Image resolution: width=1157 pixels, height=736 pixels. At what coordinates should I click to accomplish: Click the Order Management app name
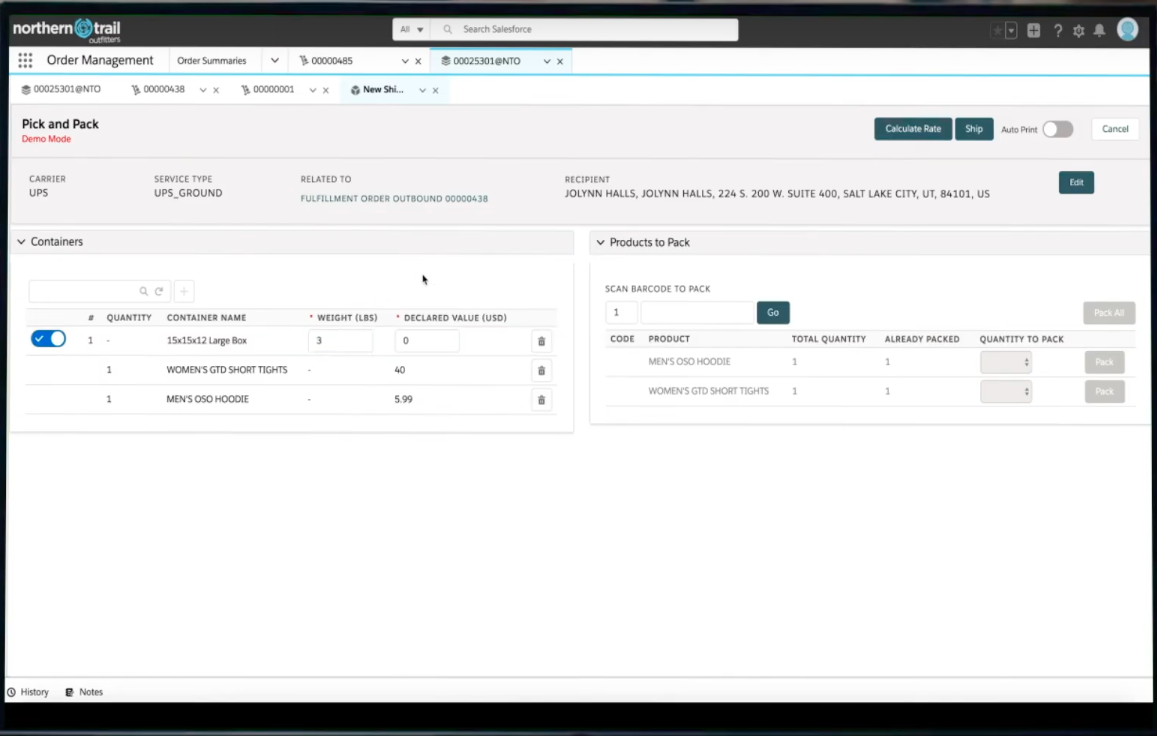click(100, 61)
